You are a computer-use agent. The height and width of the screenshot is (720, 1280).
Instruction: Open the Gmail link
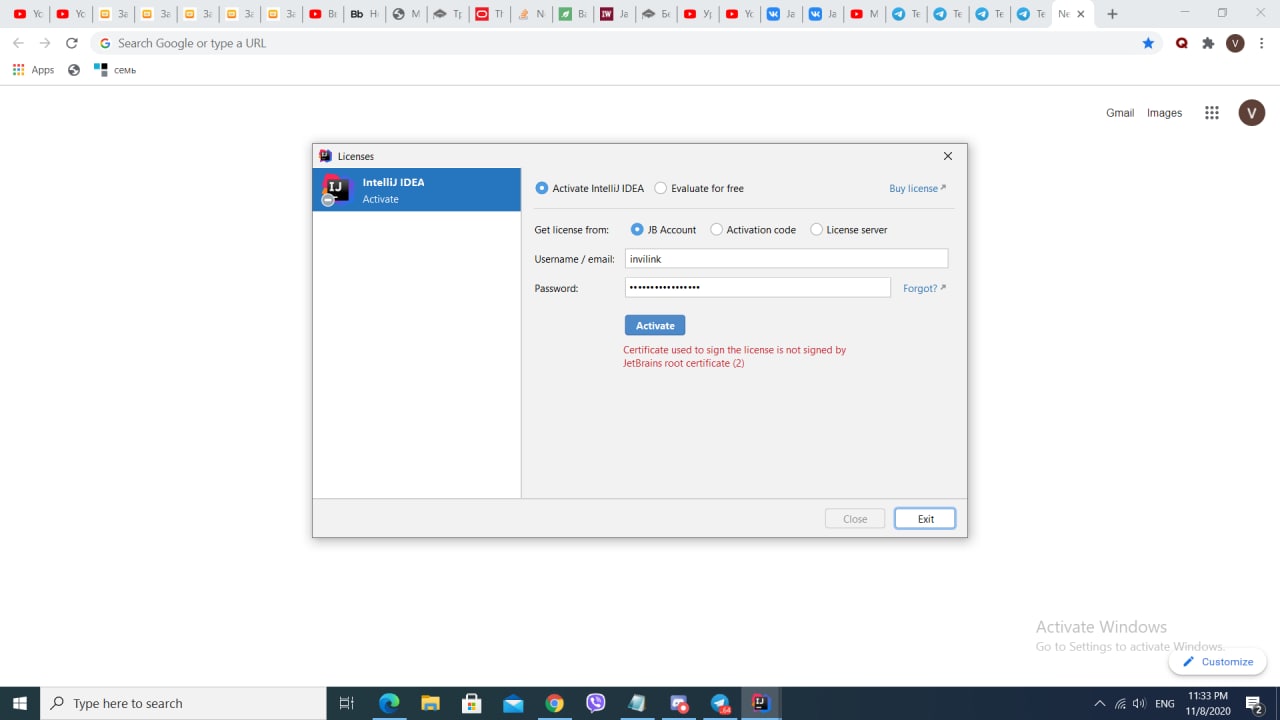1120,113
